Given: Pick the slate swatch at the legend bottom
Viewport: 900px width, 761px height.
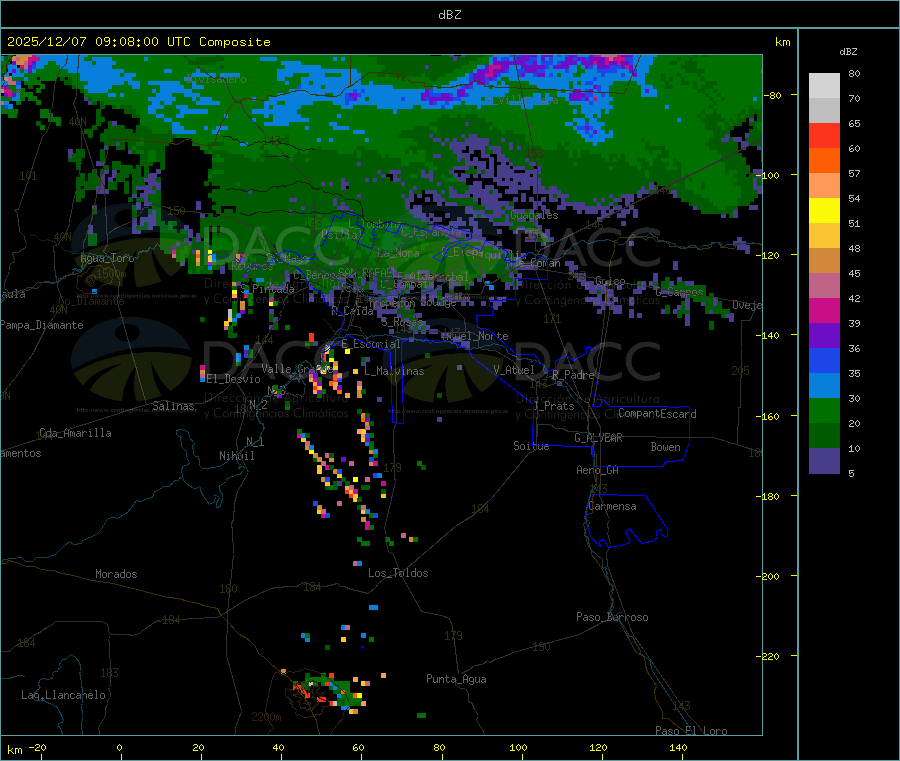Looking at the screenshot, I should point(824,461).
